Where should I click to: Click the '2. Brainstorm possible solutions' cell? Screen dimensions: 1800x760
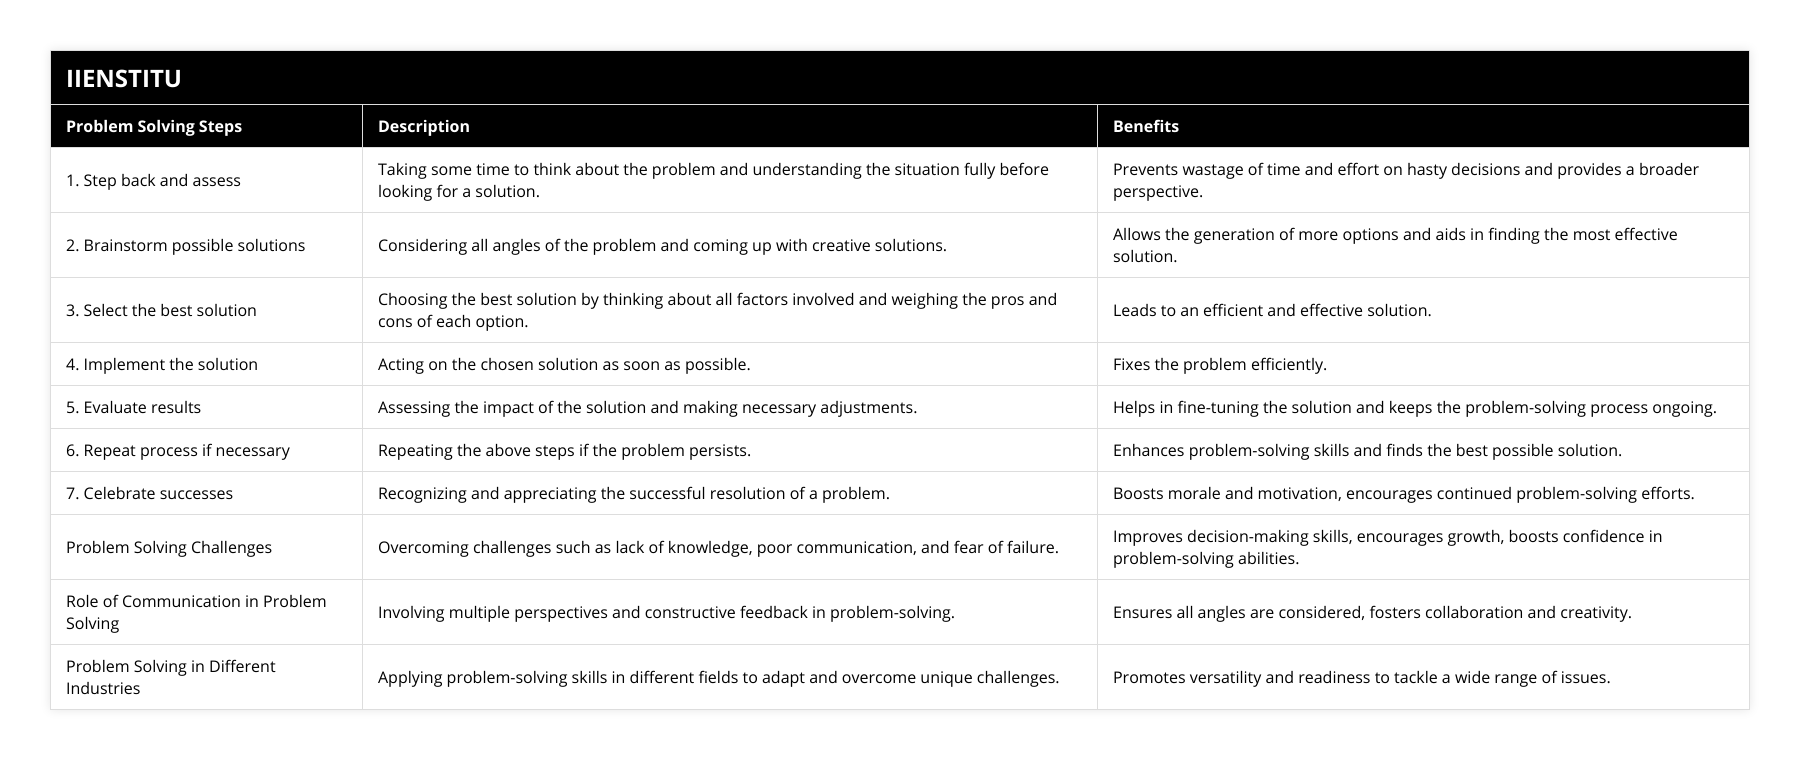[x=185, y=245]
